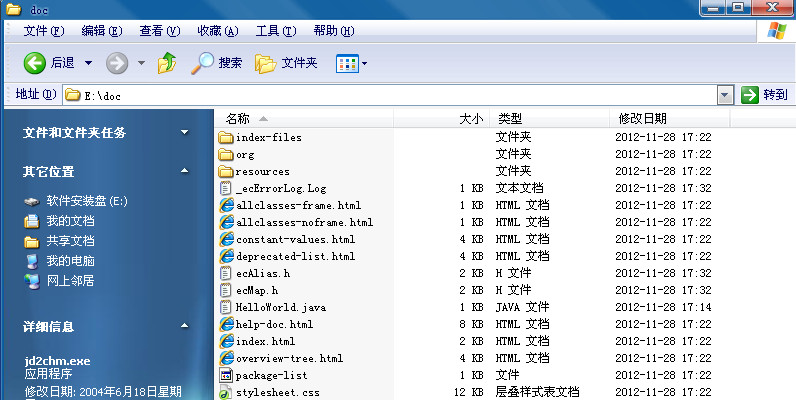Click the green Back arrow button

pyautogui.click(x=35, y=63)
